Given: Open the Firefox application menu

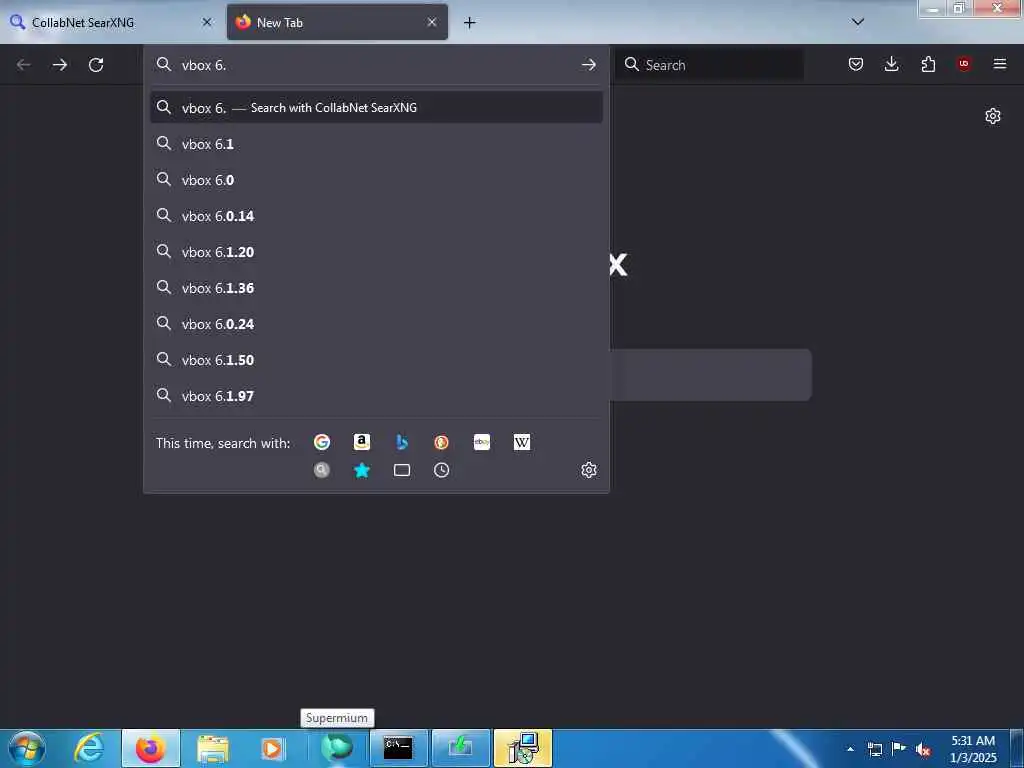Looking at the screenshot, I should [x=1000, y=64].
